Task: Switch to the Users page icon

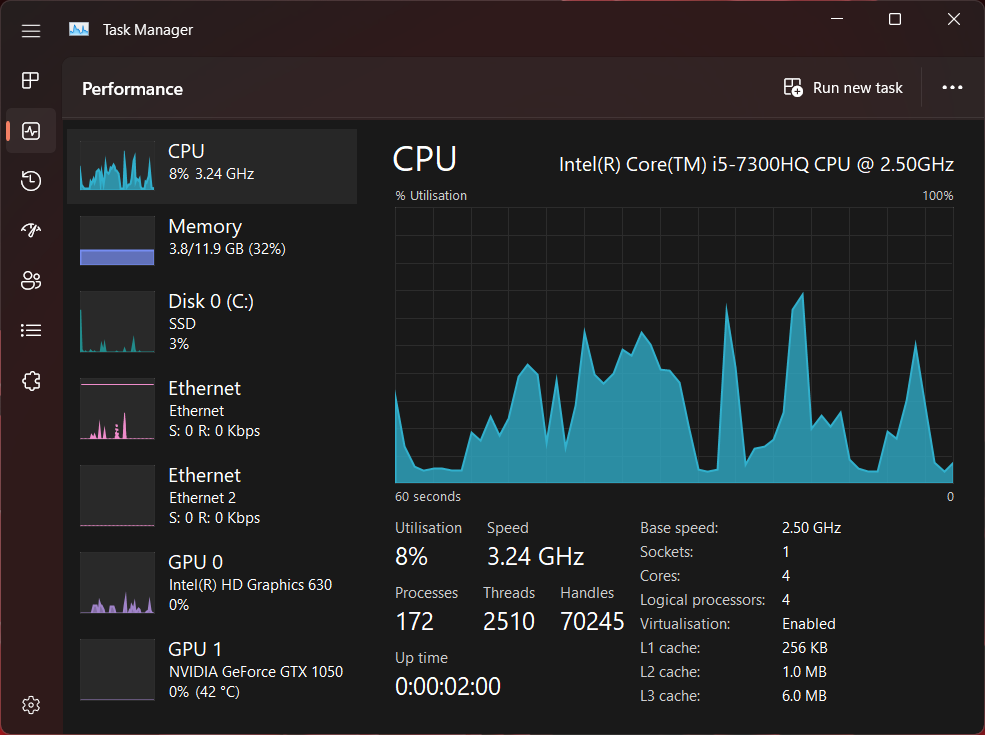Action: tap(31, 281)
